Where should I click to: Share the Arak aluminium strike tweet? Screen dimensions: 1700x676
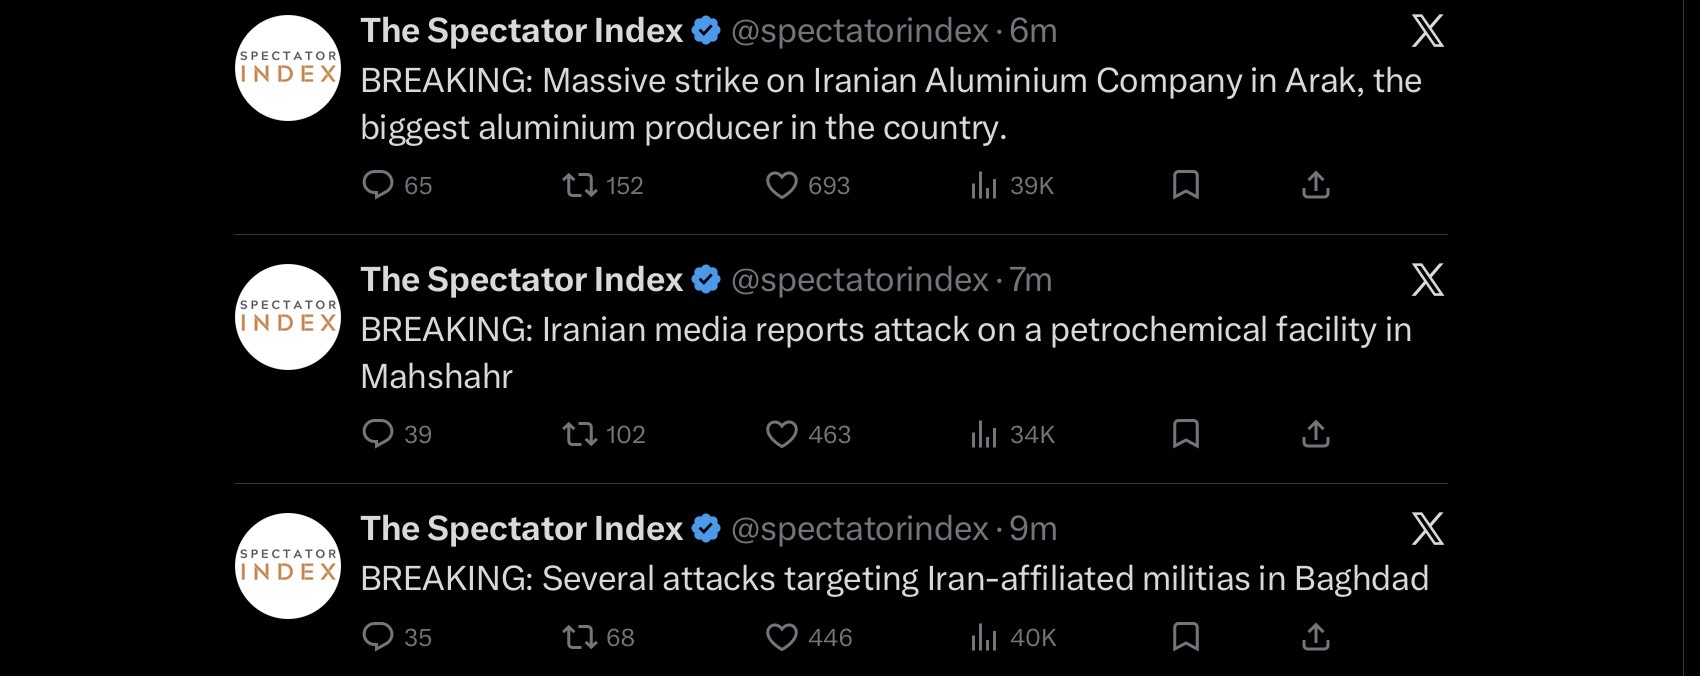coord(1315,185)
